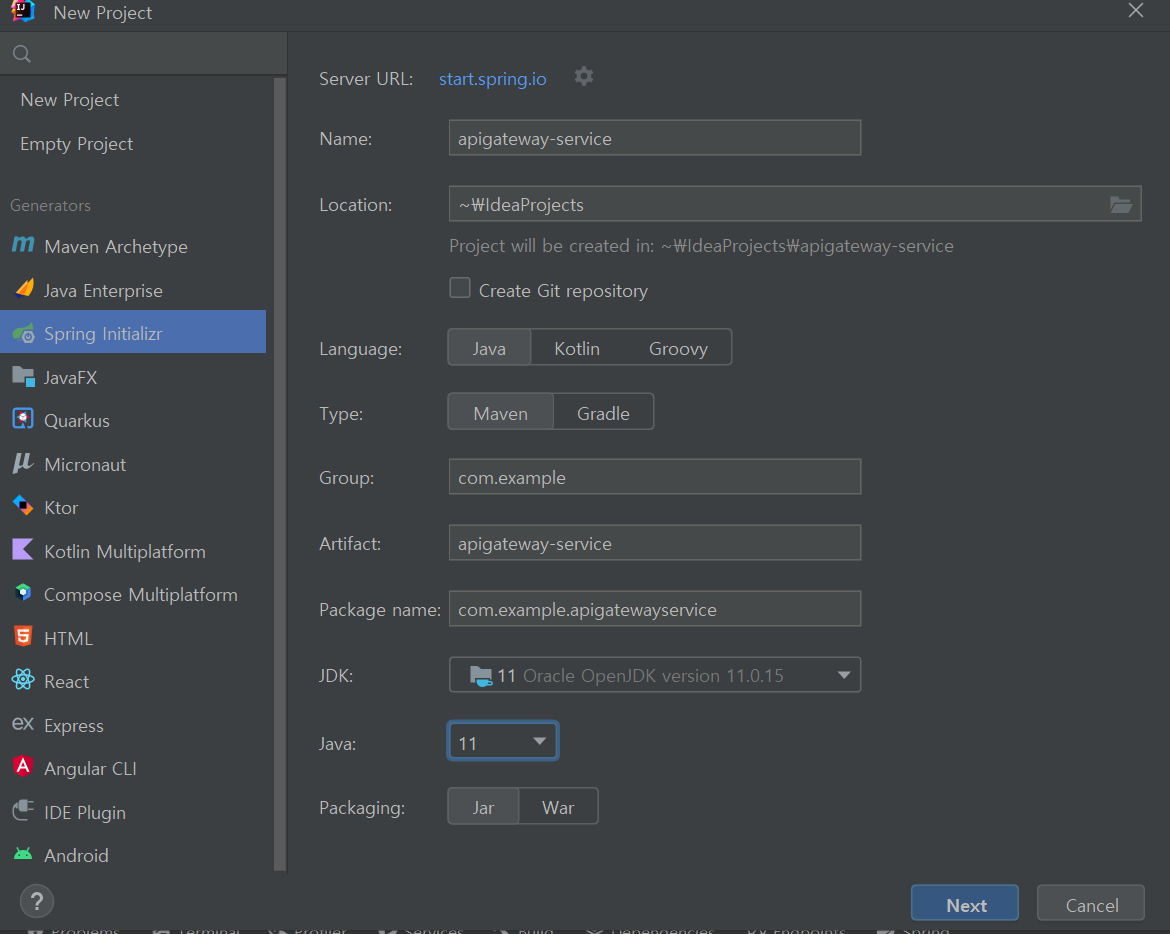This screenshot has width=1170, height=934.
Task: Click the Cancel button
Action: pos(1091,903)
